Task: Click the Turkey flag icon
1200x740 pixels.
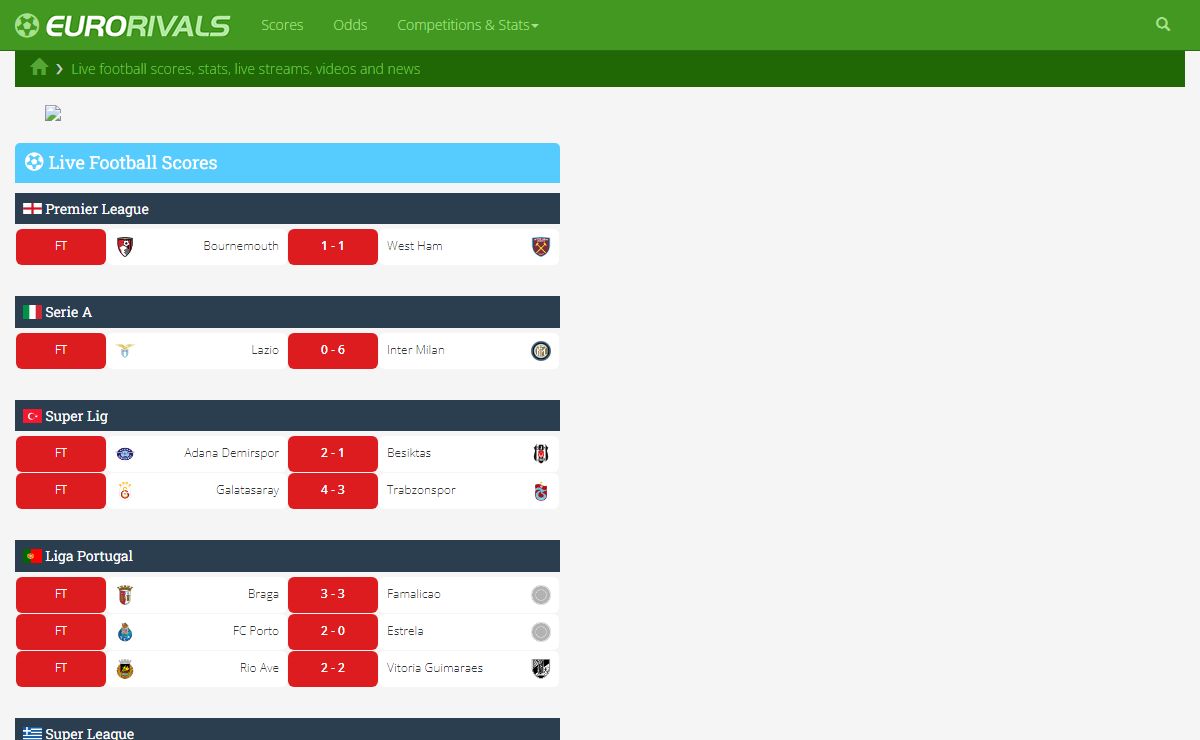Action: click(32, 416)
